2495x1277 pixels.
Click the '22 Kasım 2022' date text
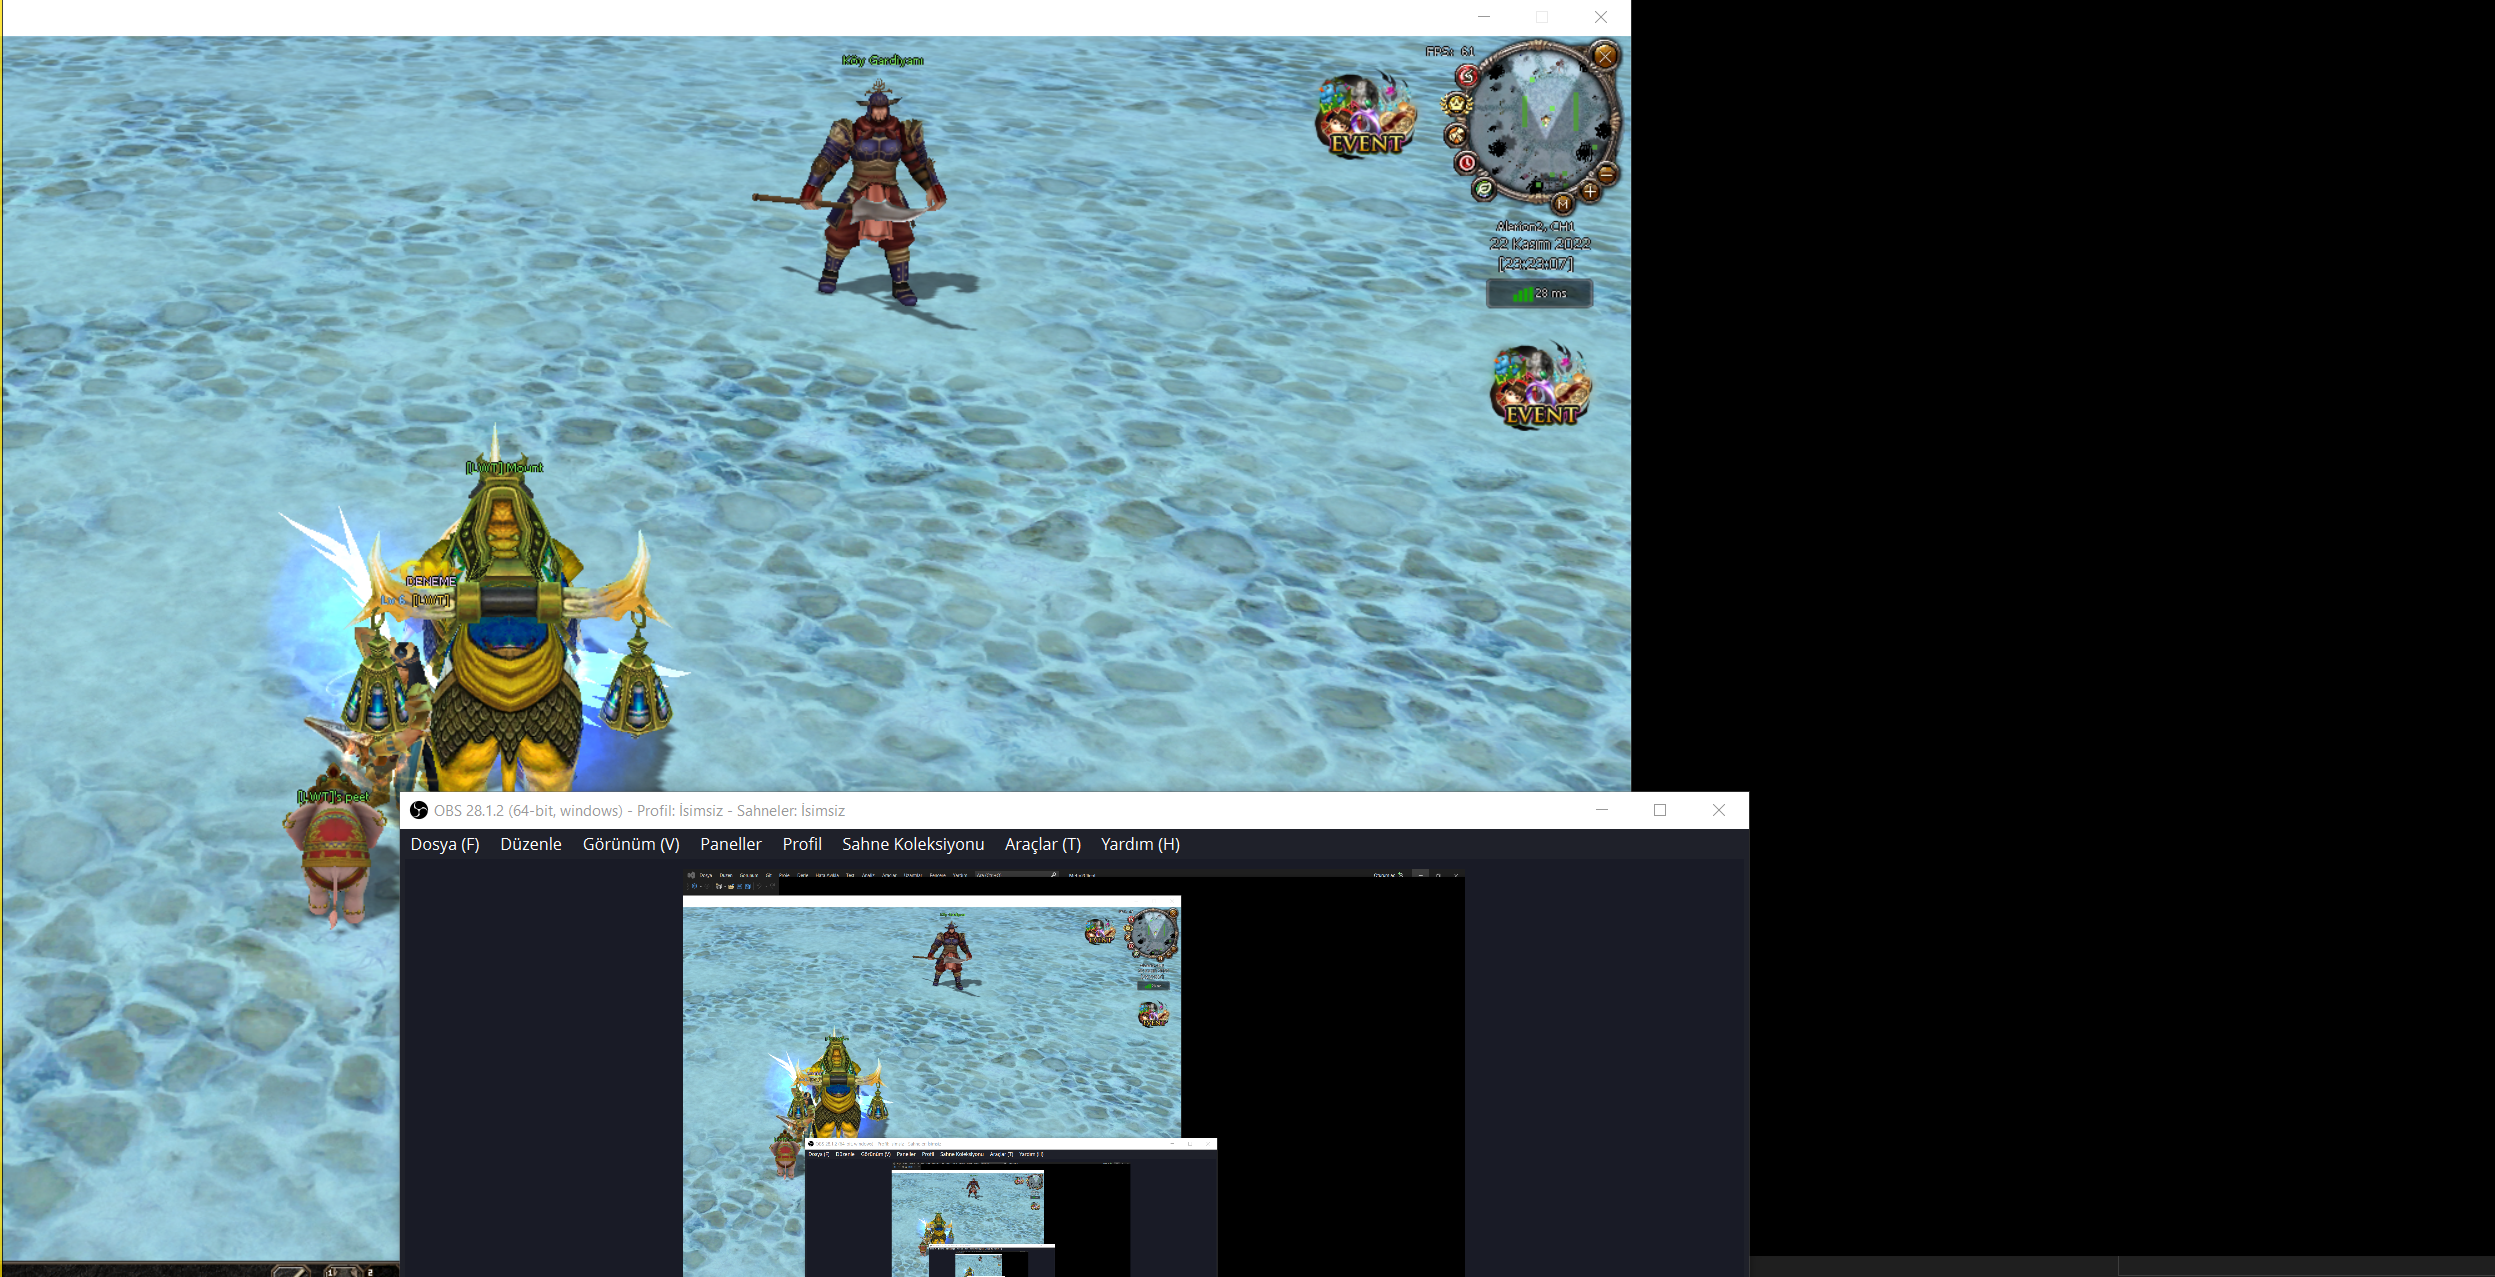pyautogui.click(x=1540, y=244)
